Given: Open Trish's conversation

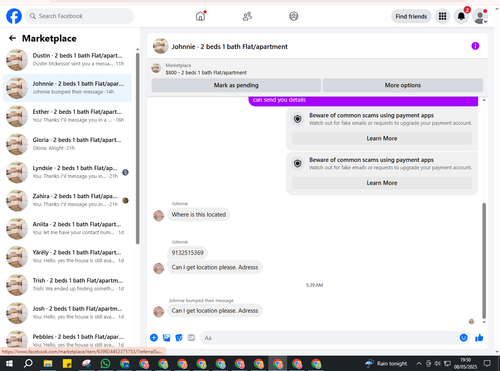Looking at the screenshot, I should (x=67, y=284).
